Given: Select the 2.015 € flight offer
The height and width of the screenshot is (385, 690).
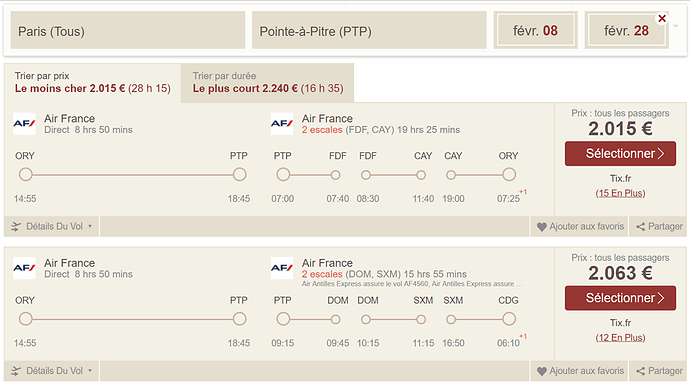Looking at the screenshot, I should pyautogui.click(x=620, y=154).
